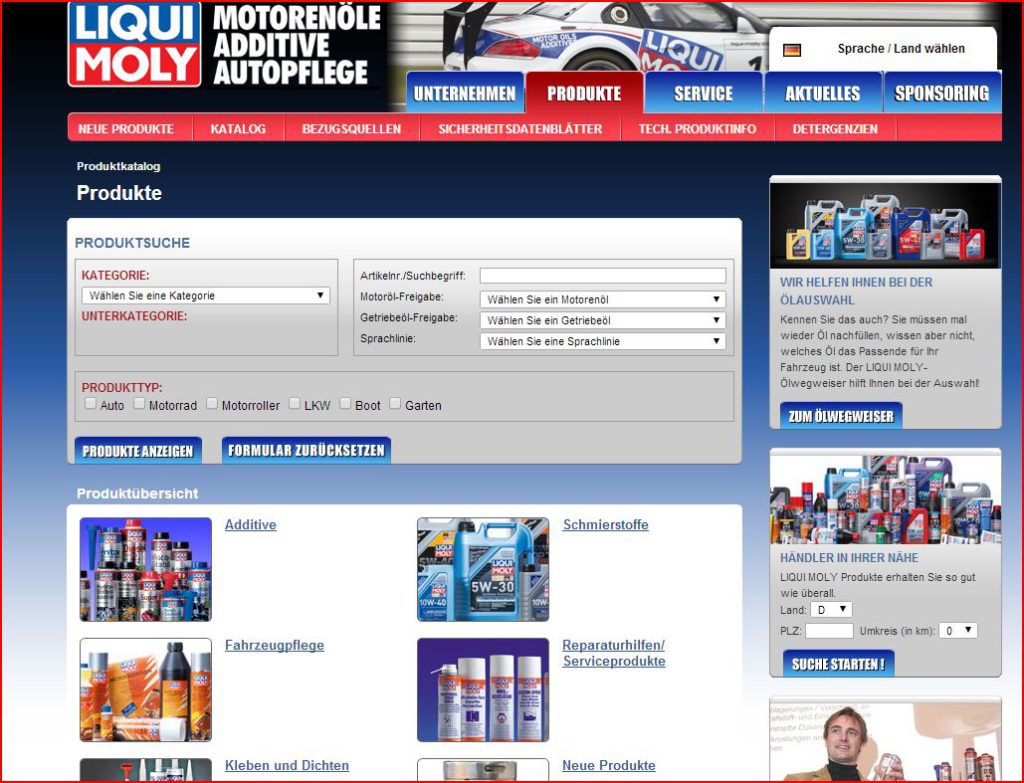The width and height of the screenshot is (1024, 783).
Task: Expand the Kategorie dropdown
Action: (206, 296)
